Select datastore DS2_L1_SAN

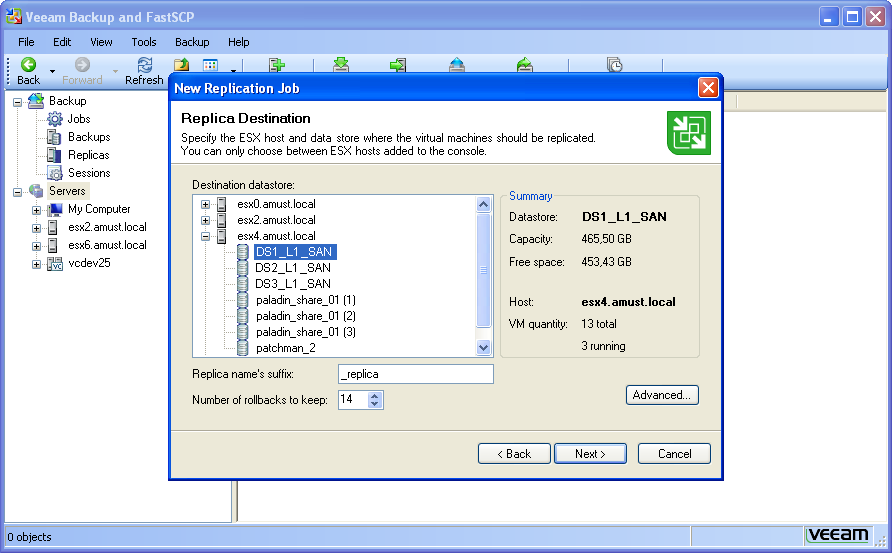point(293,268)
